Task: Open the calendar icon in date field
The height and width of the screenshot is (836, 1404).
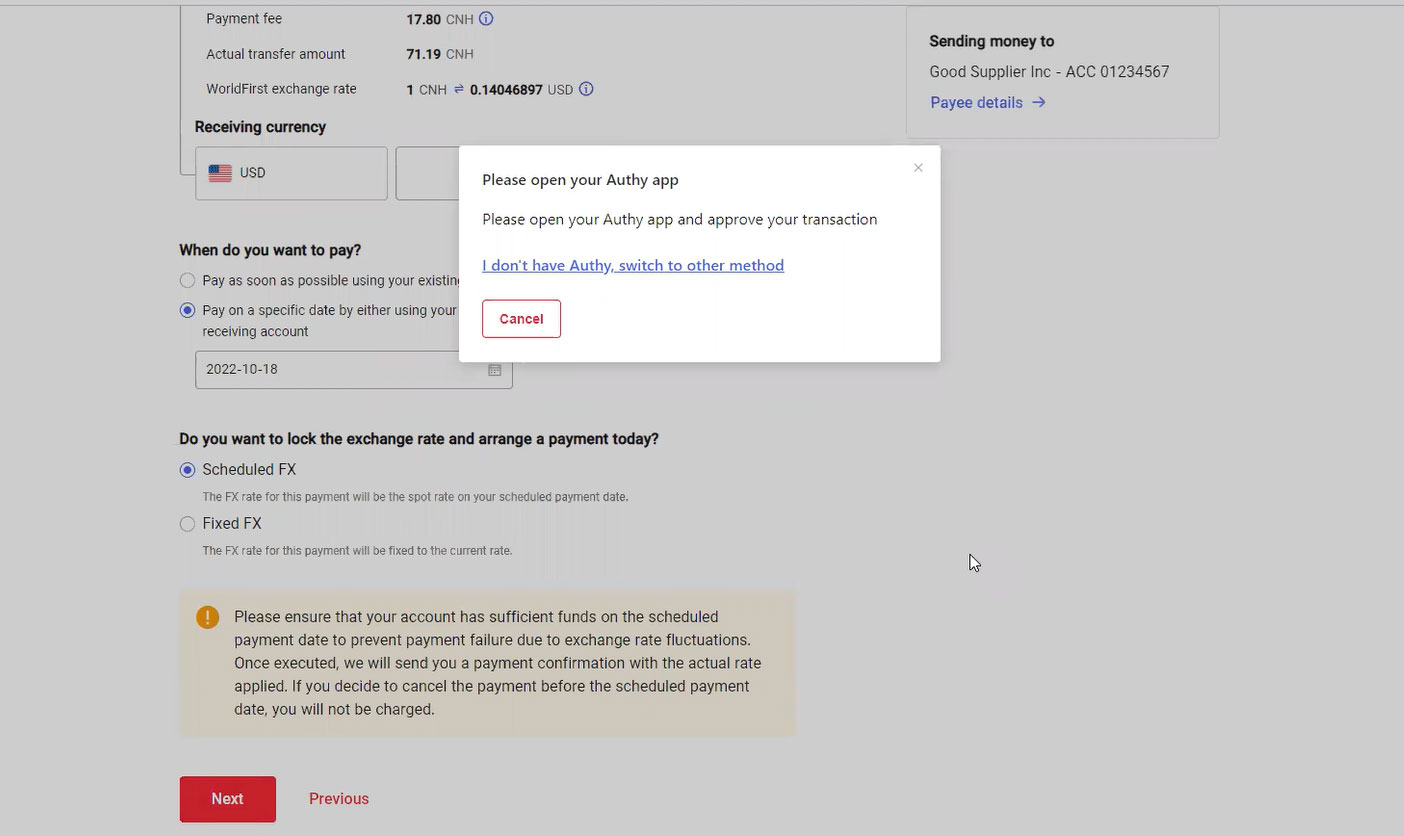Action: tap(494, 370)
